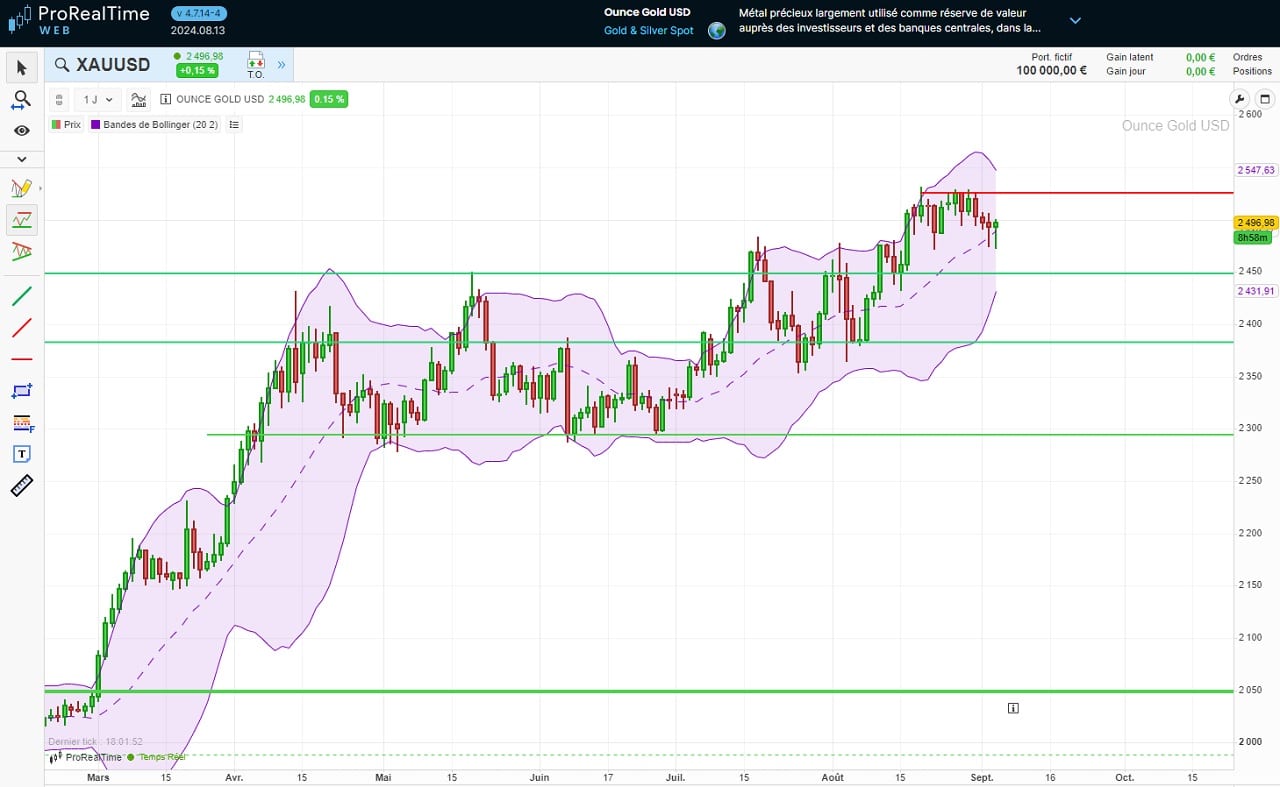Screen dimensions: 1280x787
Task: Open the timeframe dropdown showing 1 J
Action: [99, 99]
